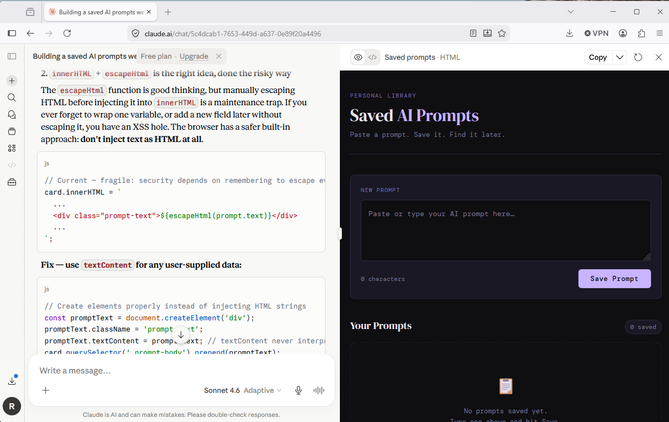The width and height of the screenshot is (669, 422).
Task: Start a new chat with plus icon
Action: click(x=12, y=81)
